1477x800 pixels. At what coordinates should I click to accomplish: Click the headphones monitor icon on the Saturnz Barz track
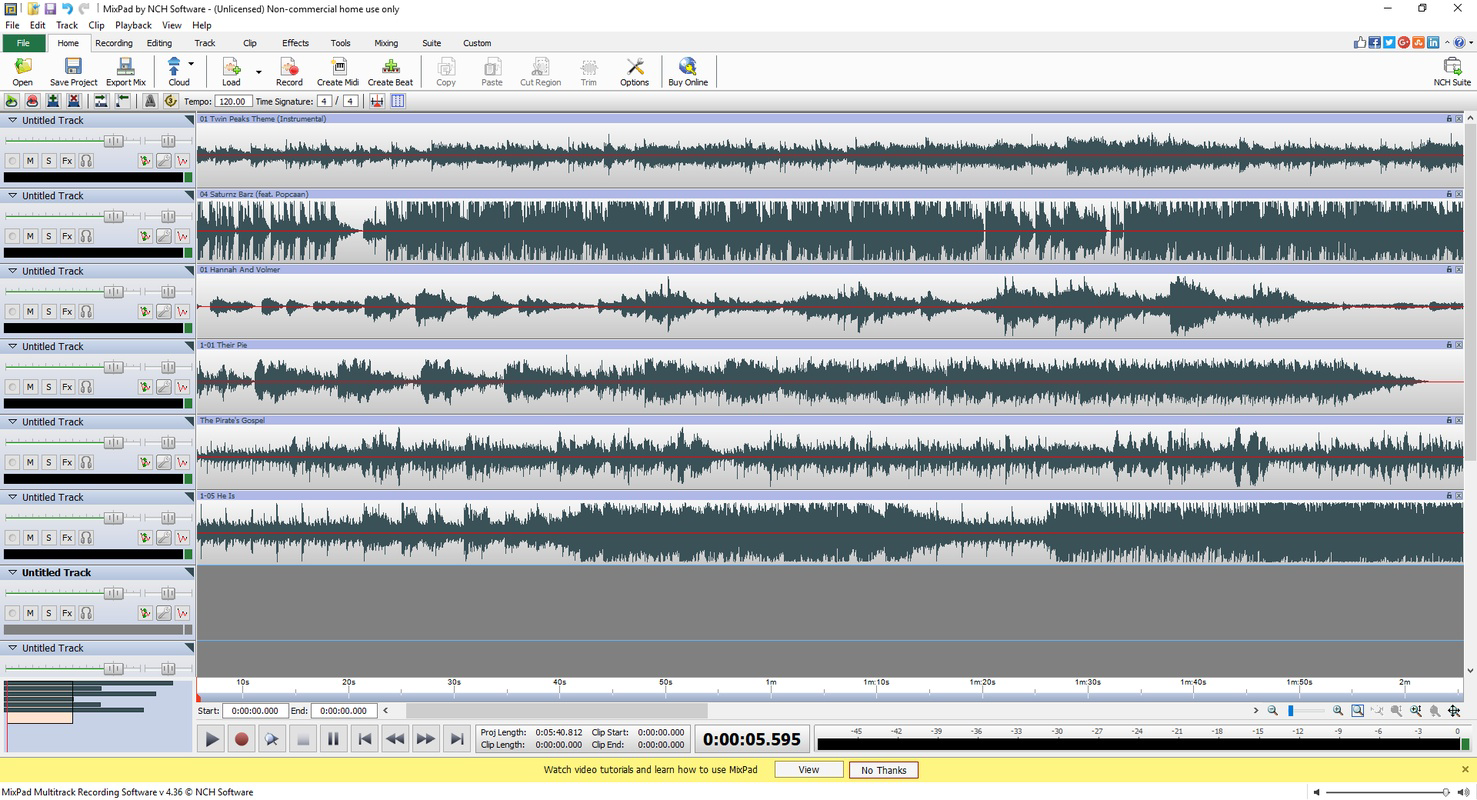click(x=86, y=236)
